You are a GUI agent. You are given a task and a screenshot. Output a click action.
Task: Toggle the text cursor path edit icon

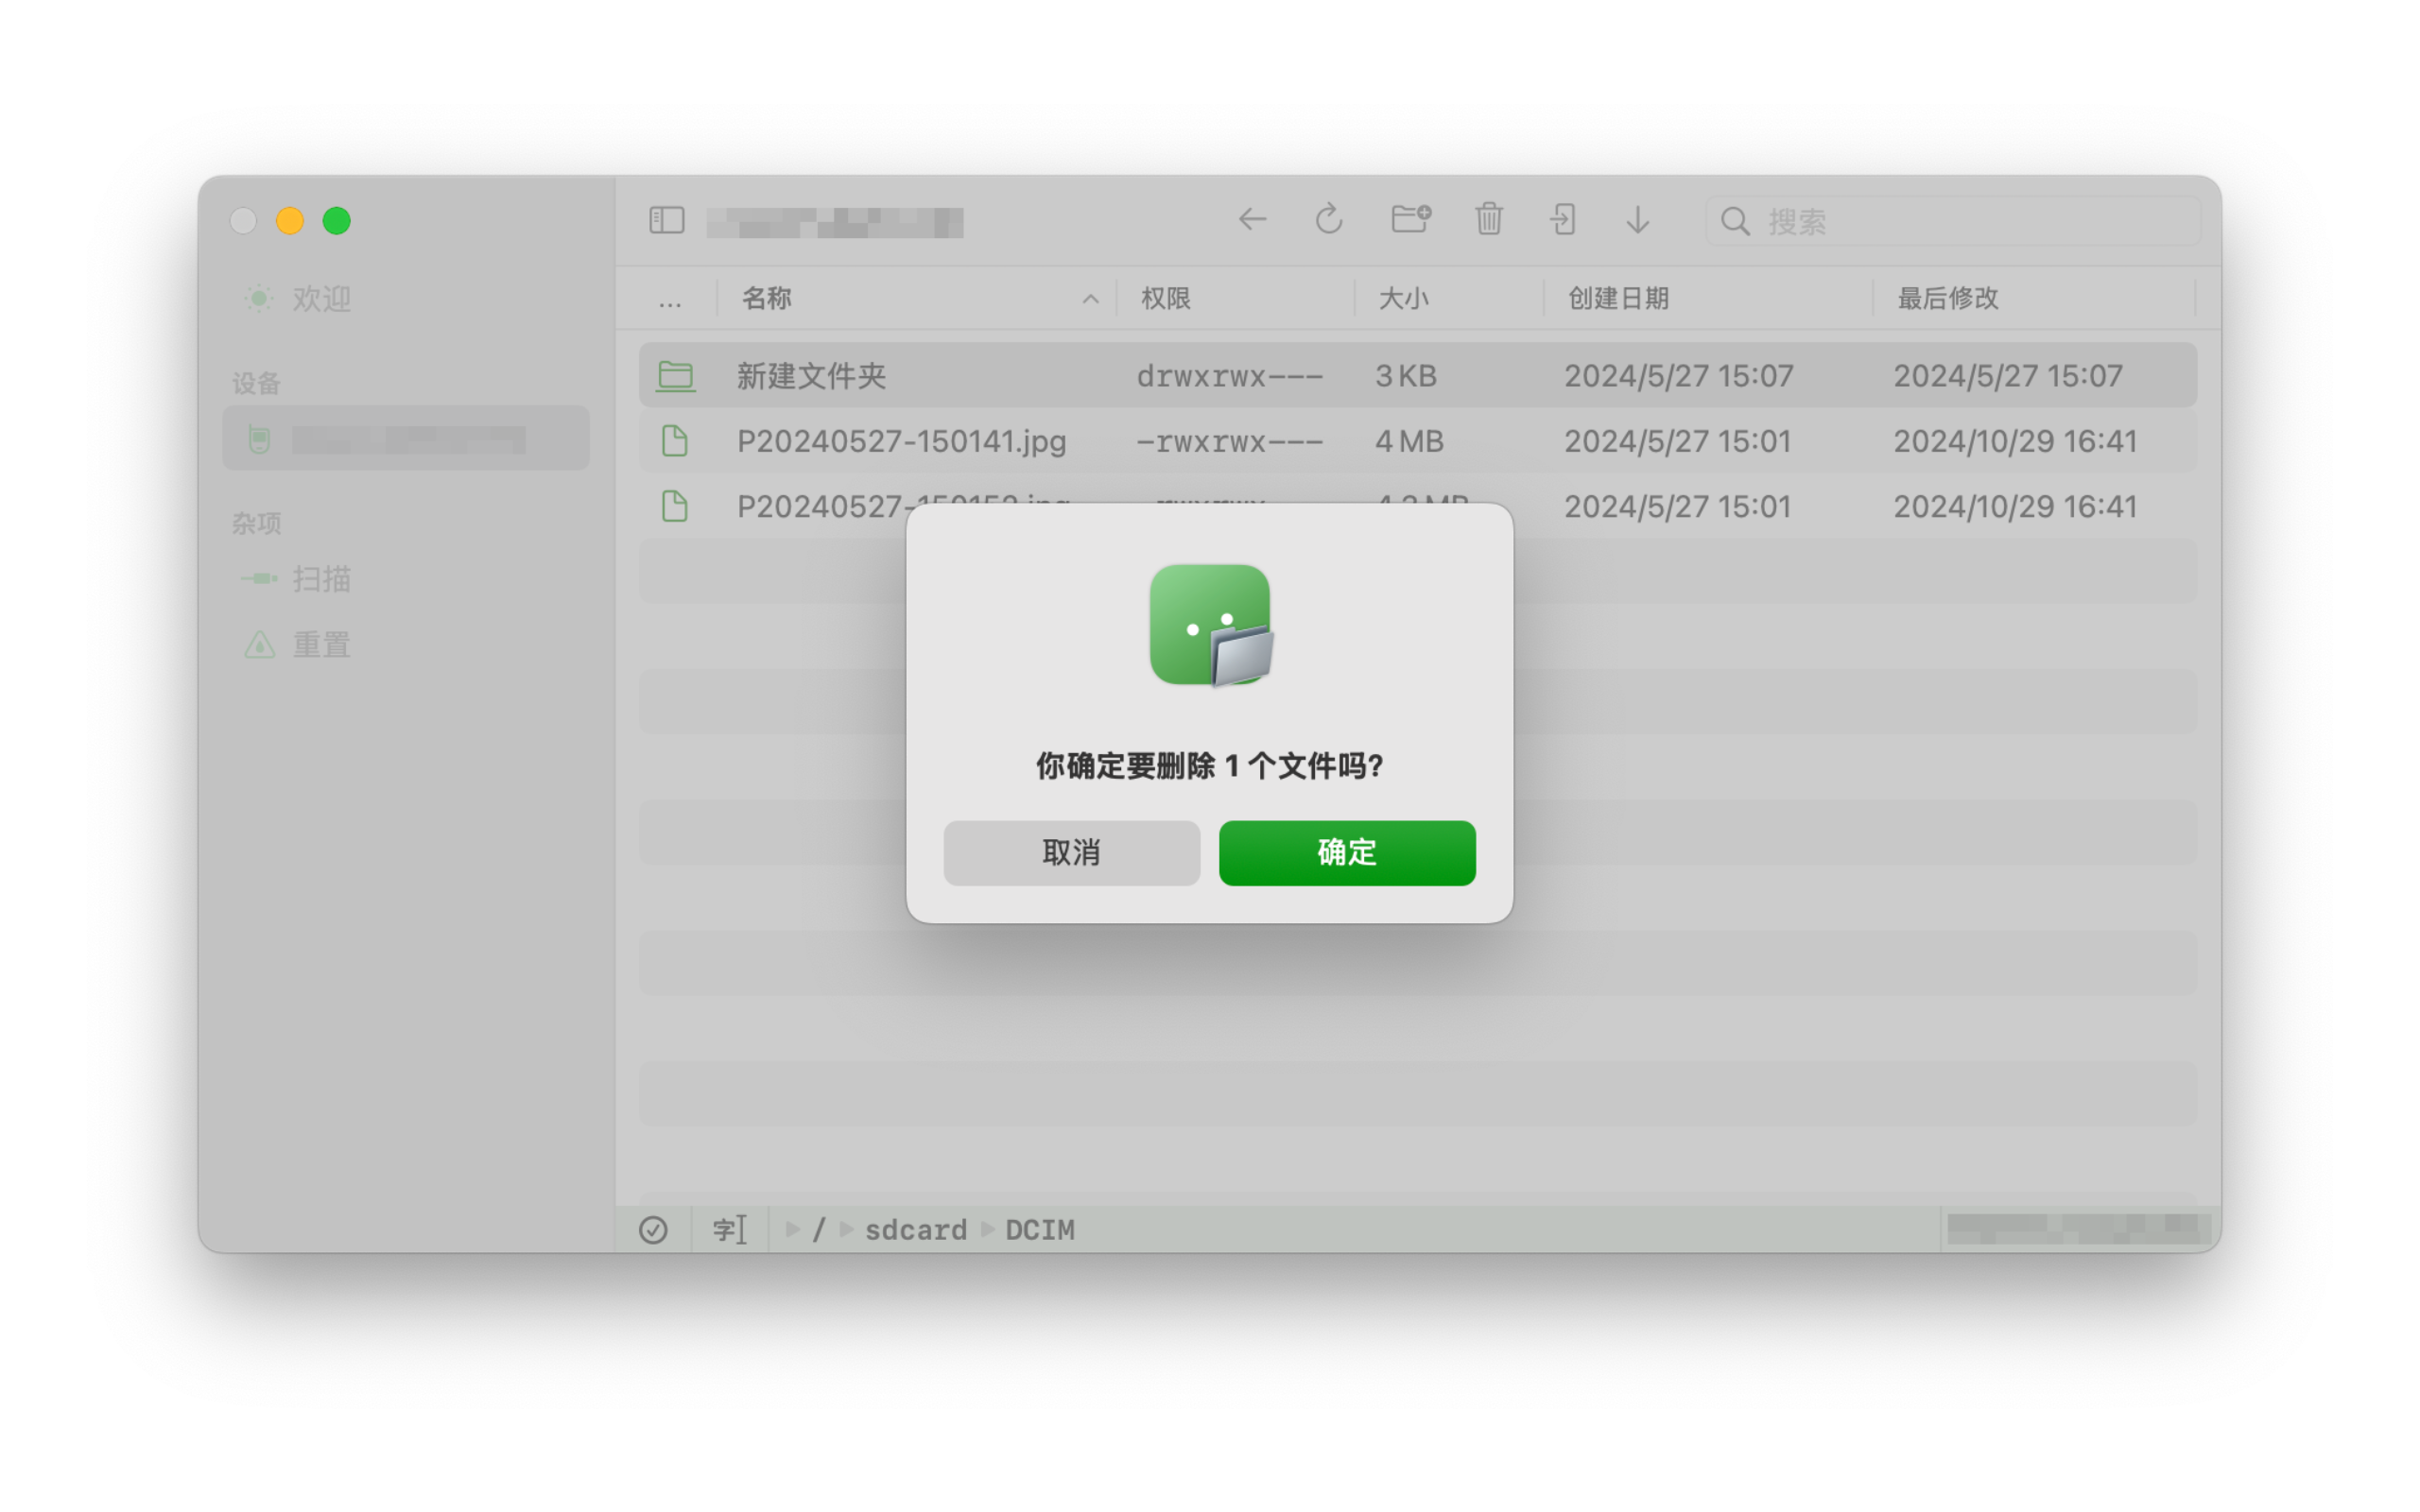729,1229
